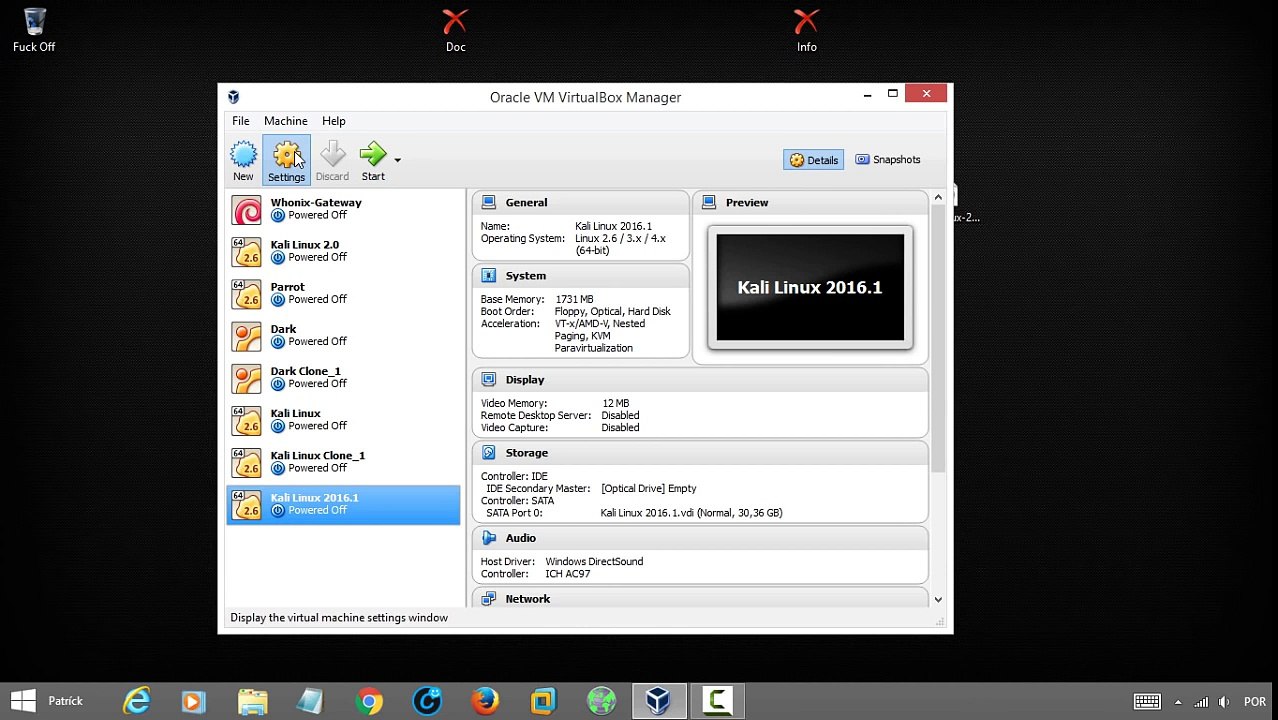Image resolution: width=1278 pixels, height=720 pixels.
Task: Select the Kali Linux 2.0 virtual machine
Action: (x=343, y=251)
